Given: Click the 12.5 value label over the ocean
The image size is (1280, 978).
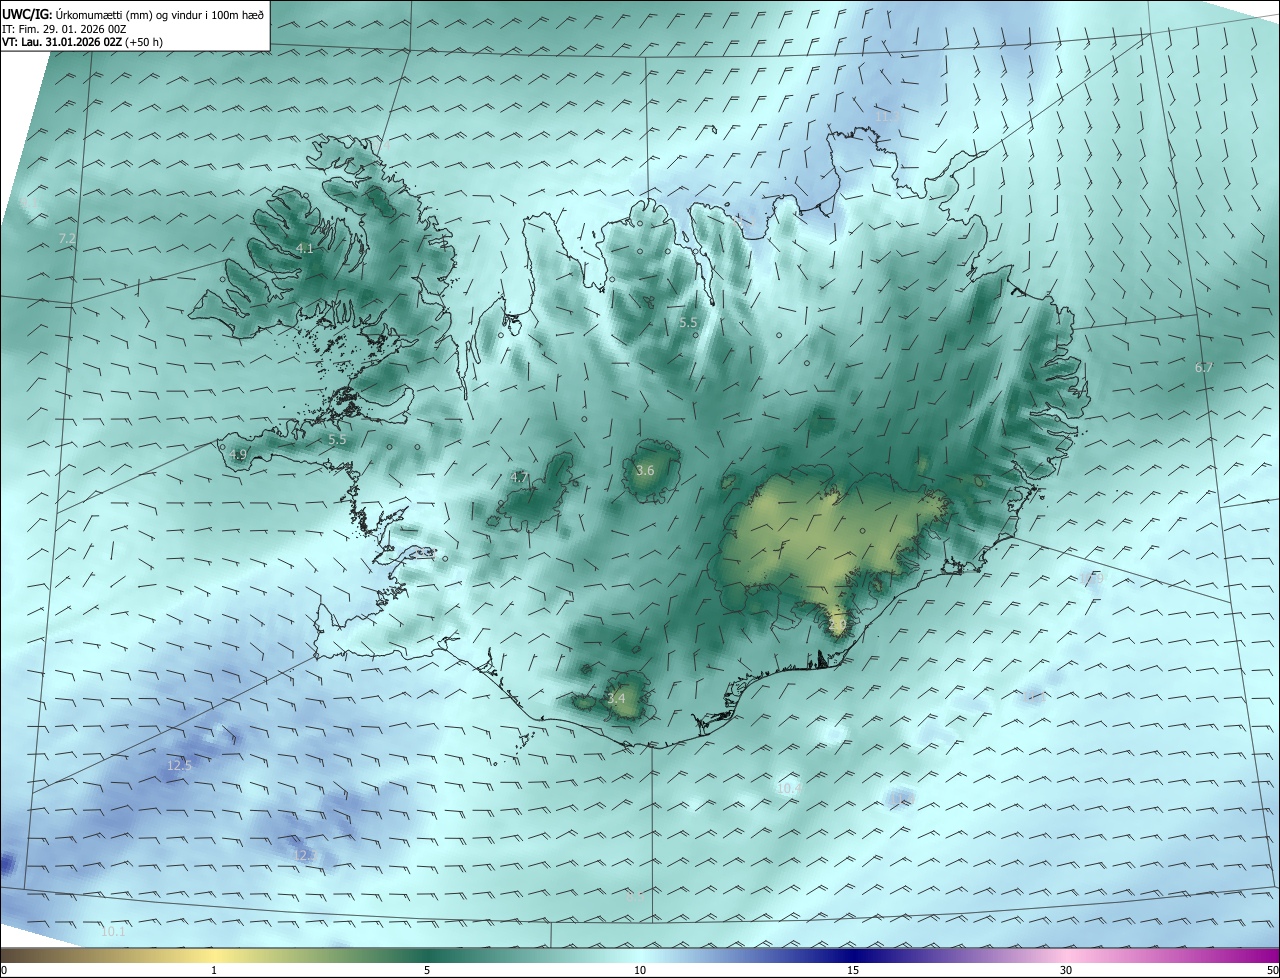Looking at the screenshot, I should click(179, 765).
